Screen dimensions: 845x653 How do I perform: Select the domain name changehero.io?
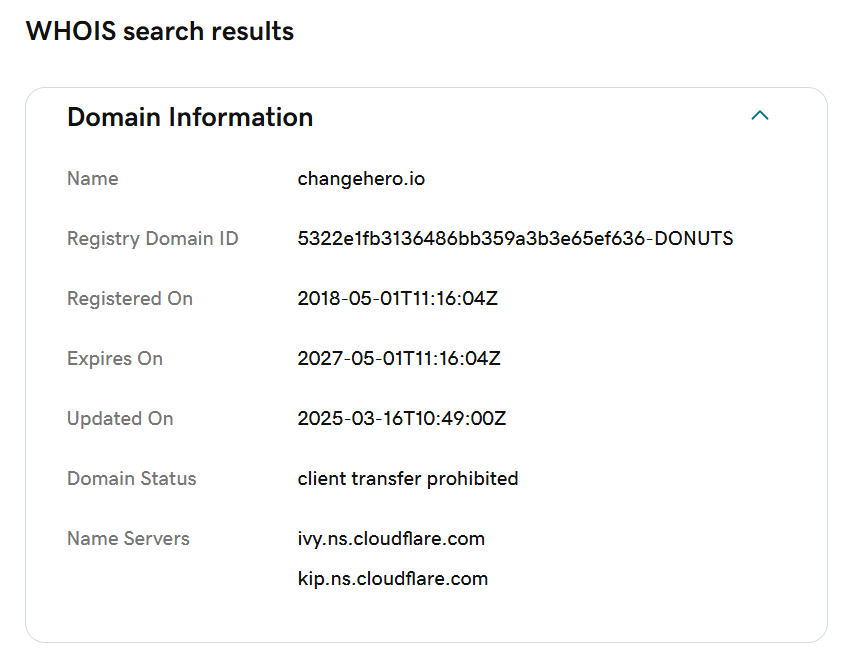[361, 178]
